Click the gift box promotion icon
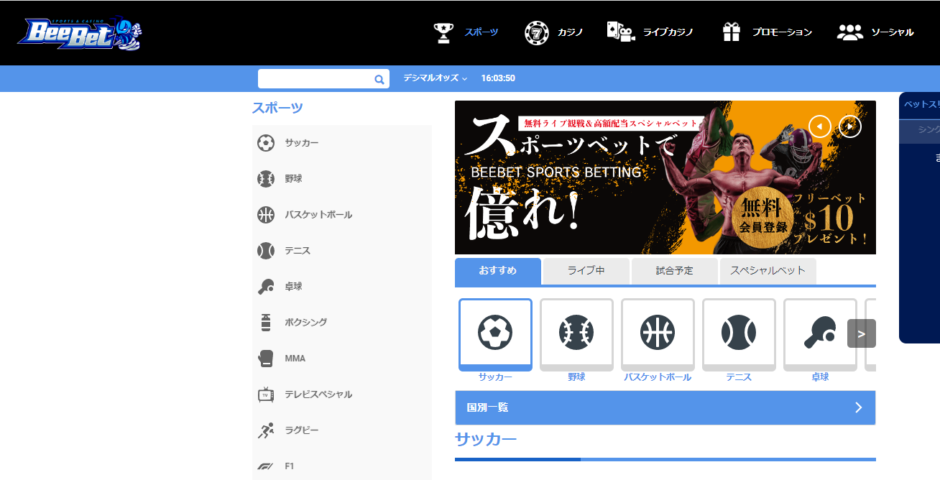The width and height of the screenshot is (940, 480). point(731,32)
